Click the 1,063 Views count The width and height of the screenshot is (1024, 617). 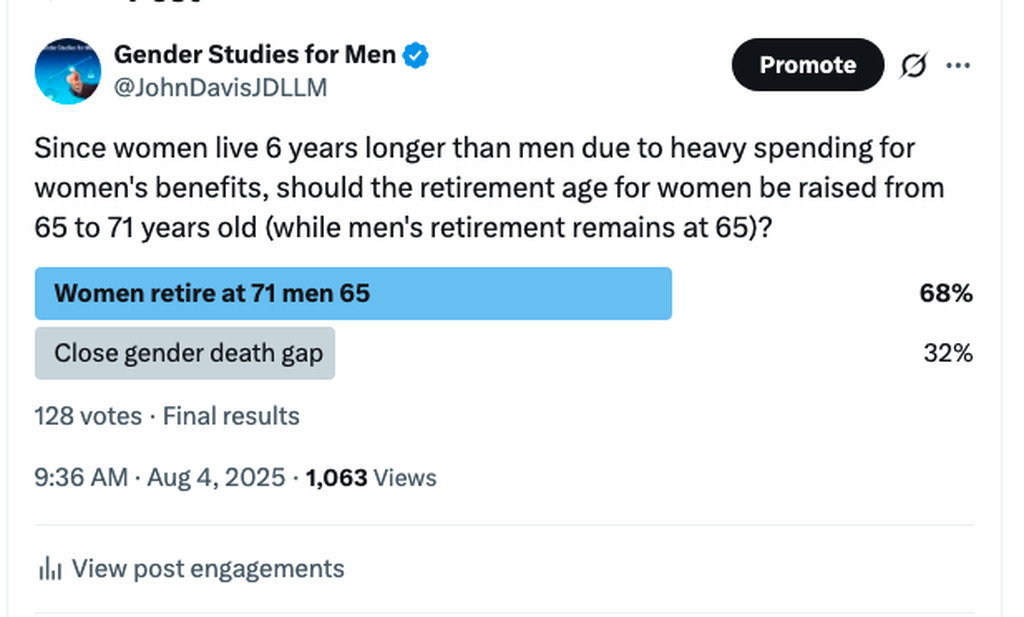click(x=371, y=478)
